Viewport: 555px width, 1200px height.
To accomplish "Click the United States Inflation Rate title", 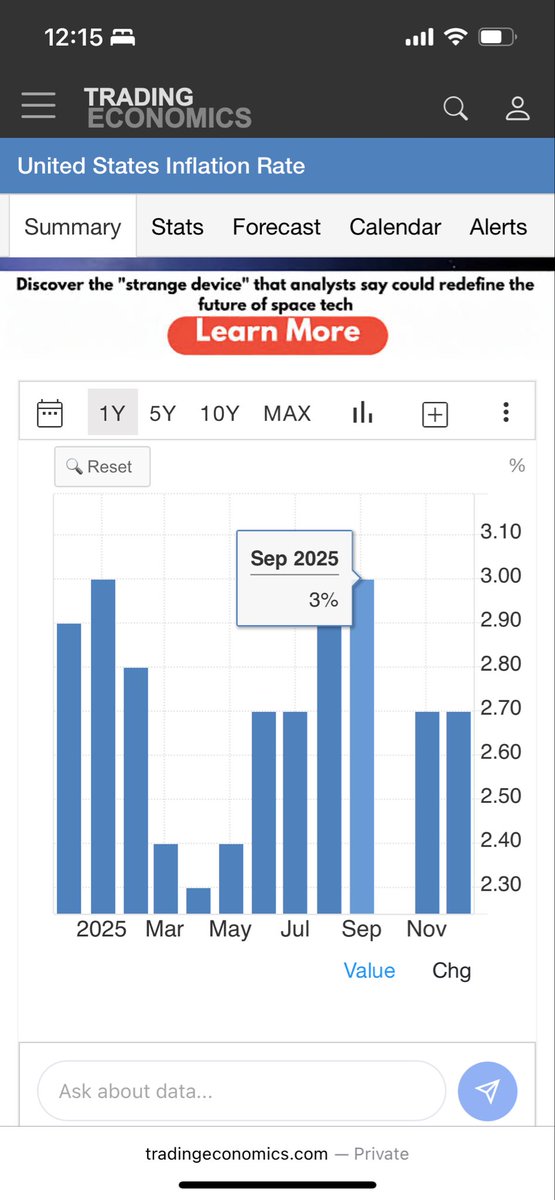I will 161,165.
